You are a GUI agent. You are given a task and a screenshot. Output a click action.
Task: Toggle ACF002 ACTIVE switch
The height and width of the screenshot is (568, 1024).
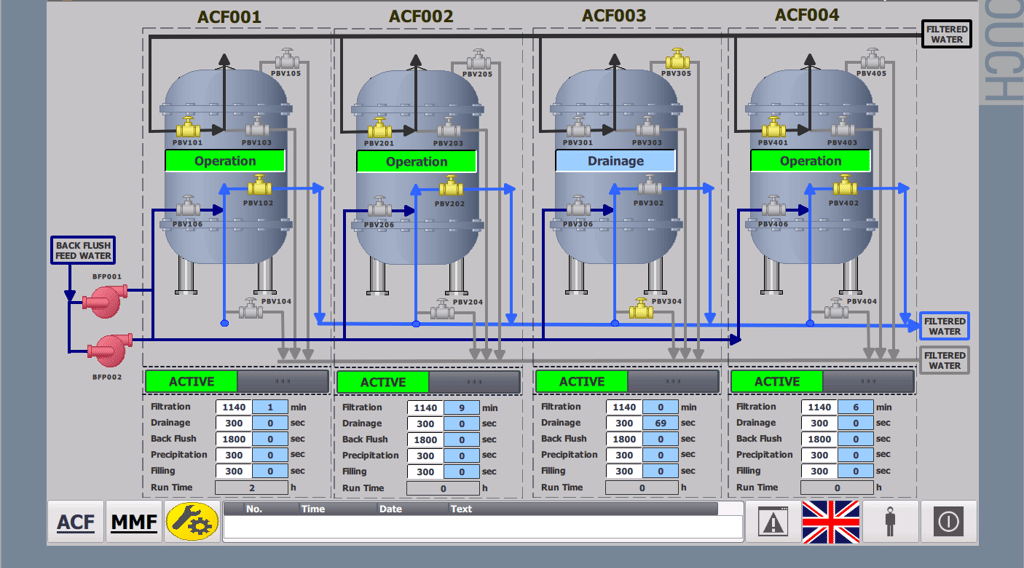[428, 382]
